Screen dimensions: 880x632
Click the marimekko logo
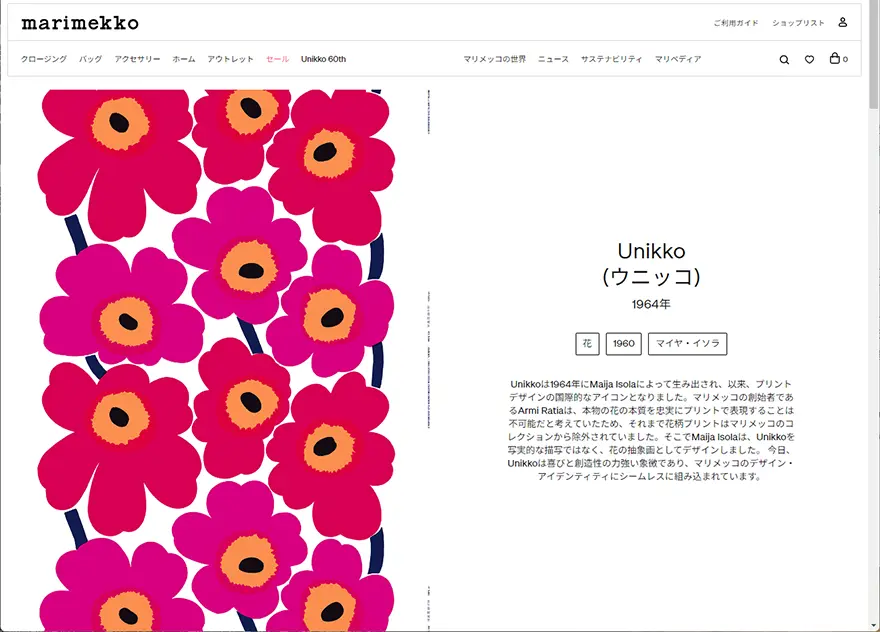80,23
